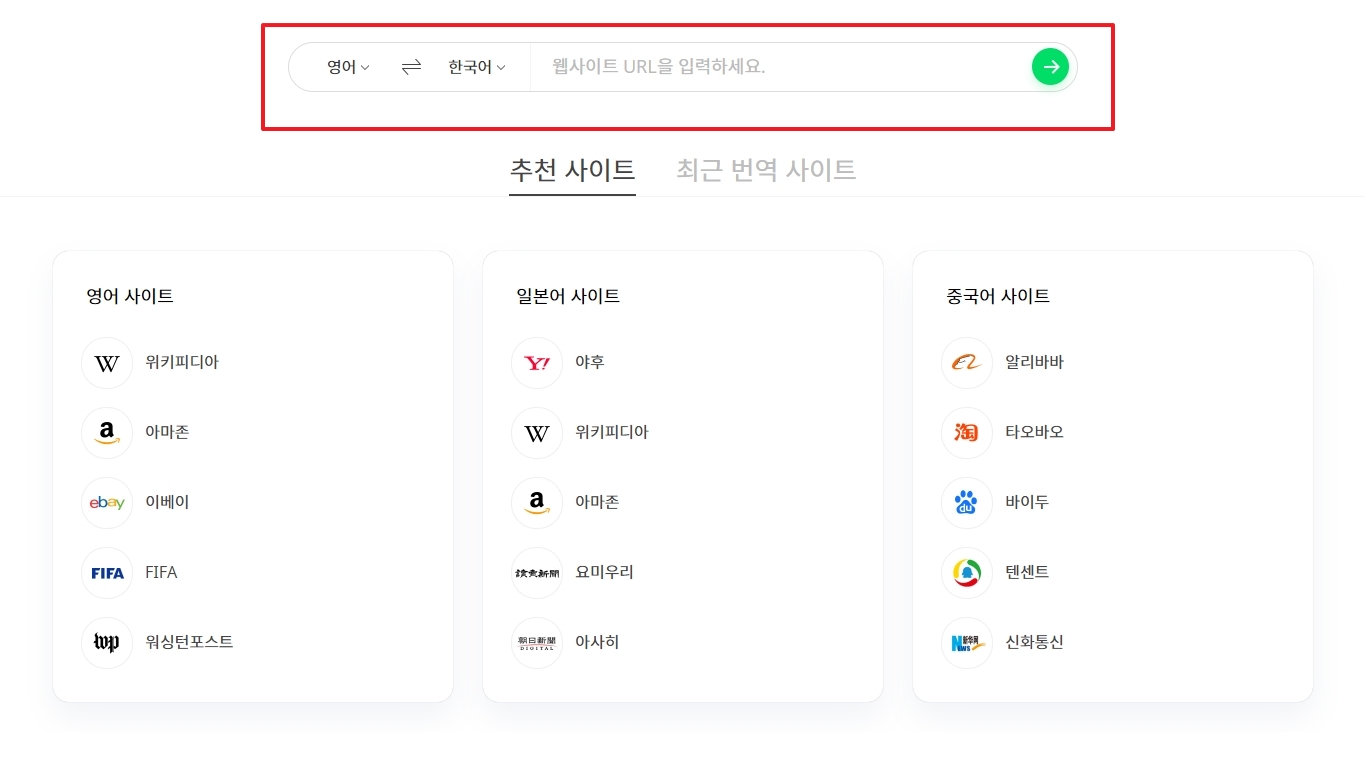
Task: Click the Xinhua news icon
Action: (x=966, y=643)
